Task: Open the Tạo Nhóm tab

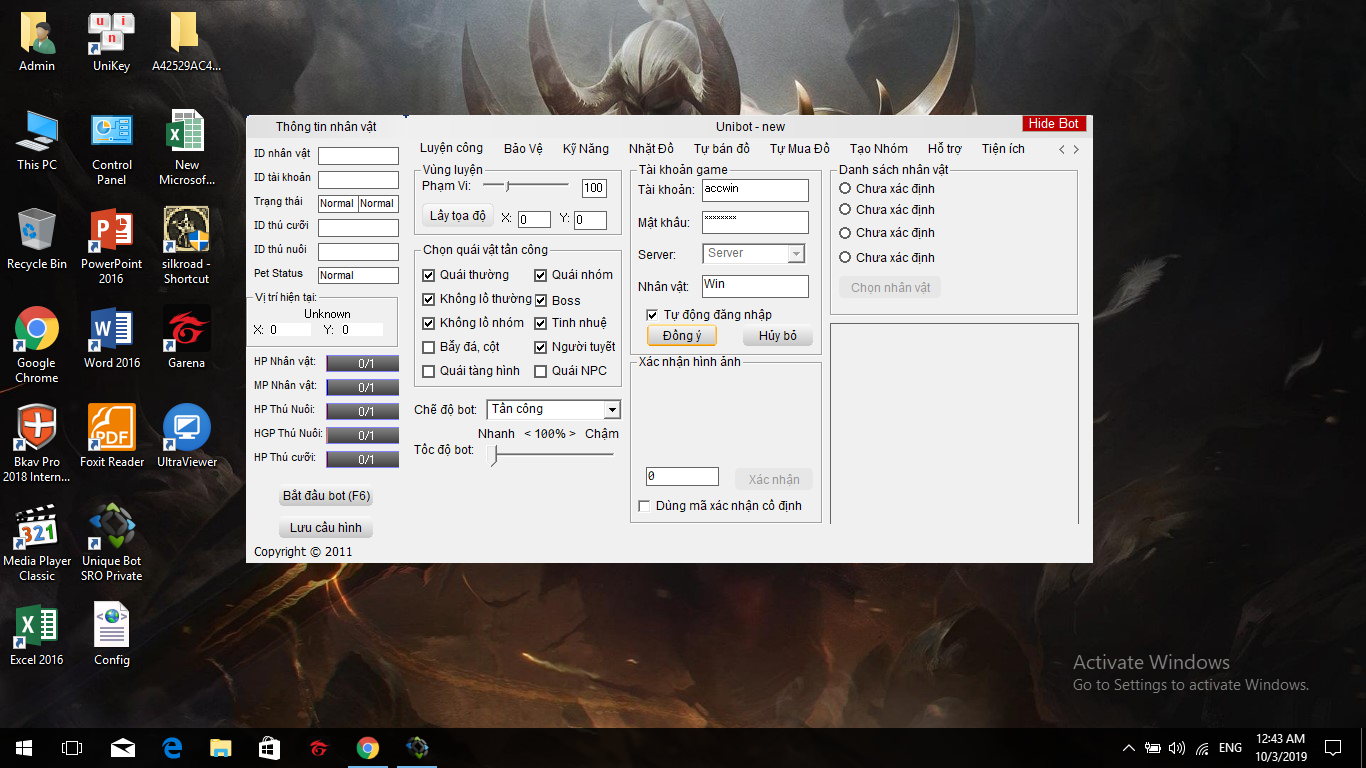Action: (879, 149)
